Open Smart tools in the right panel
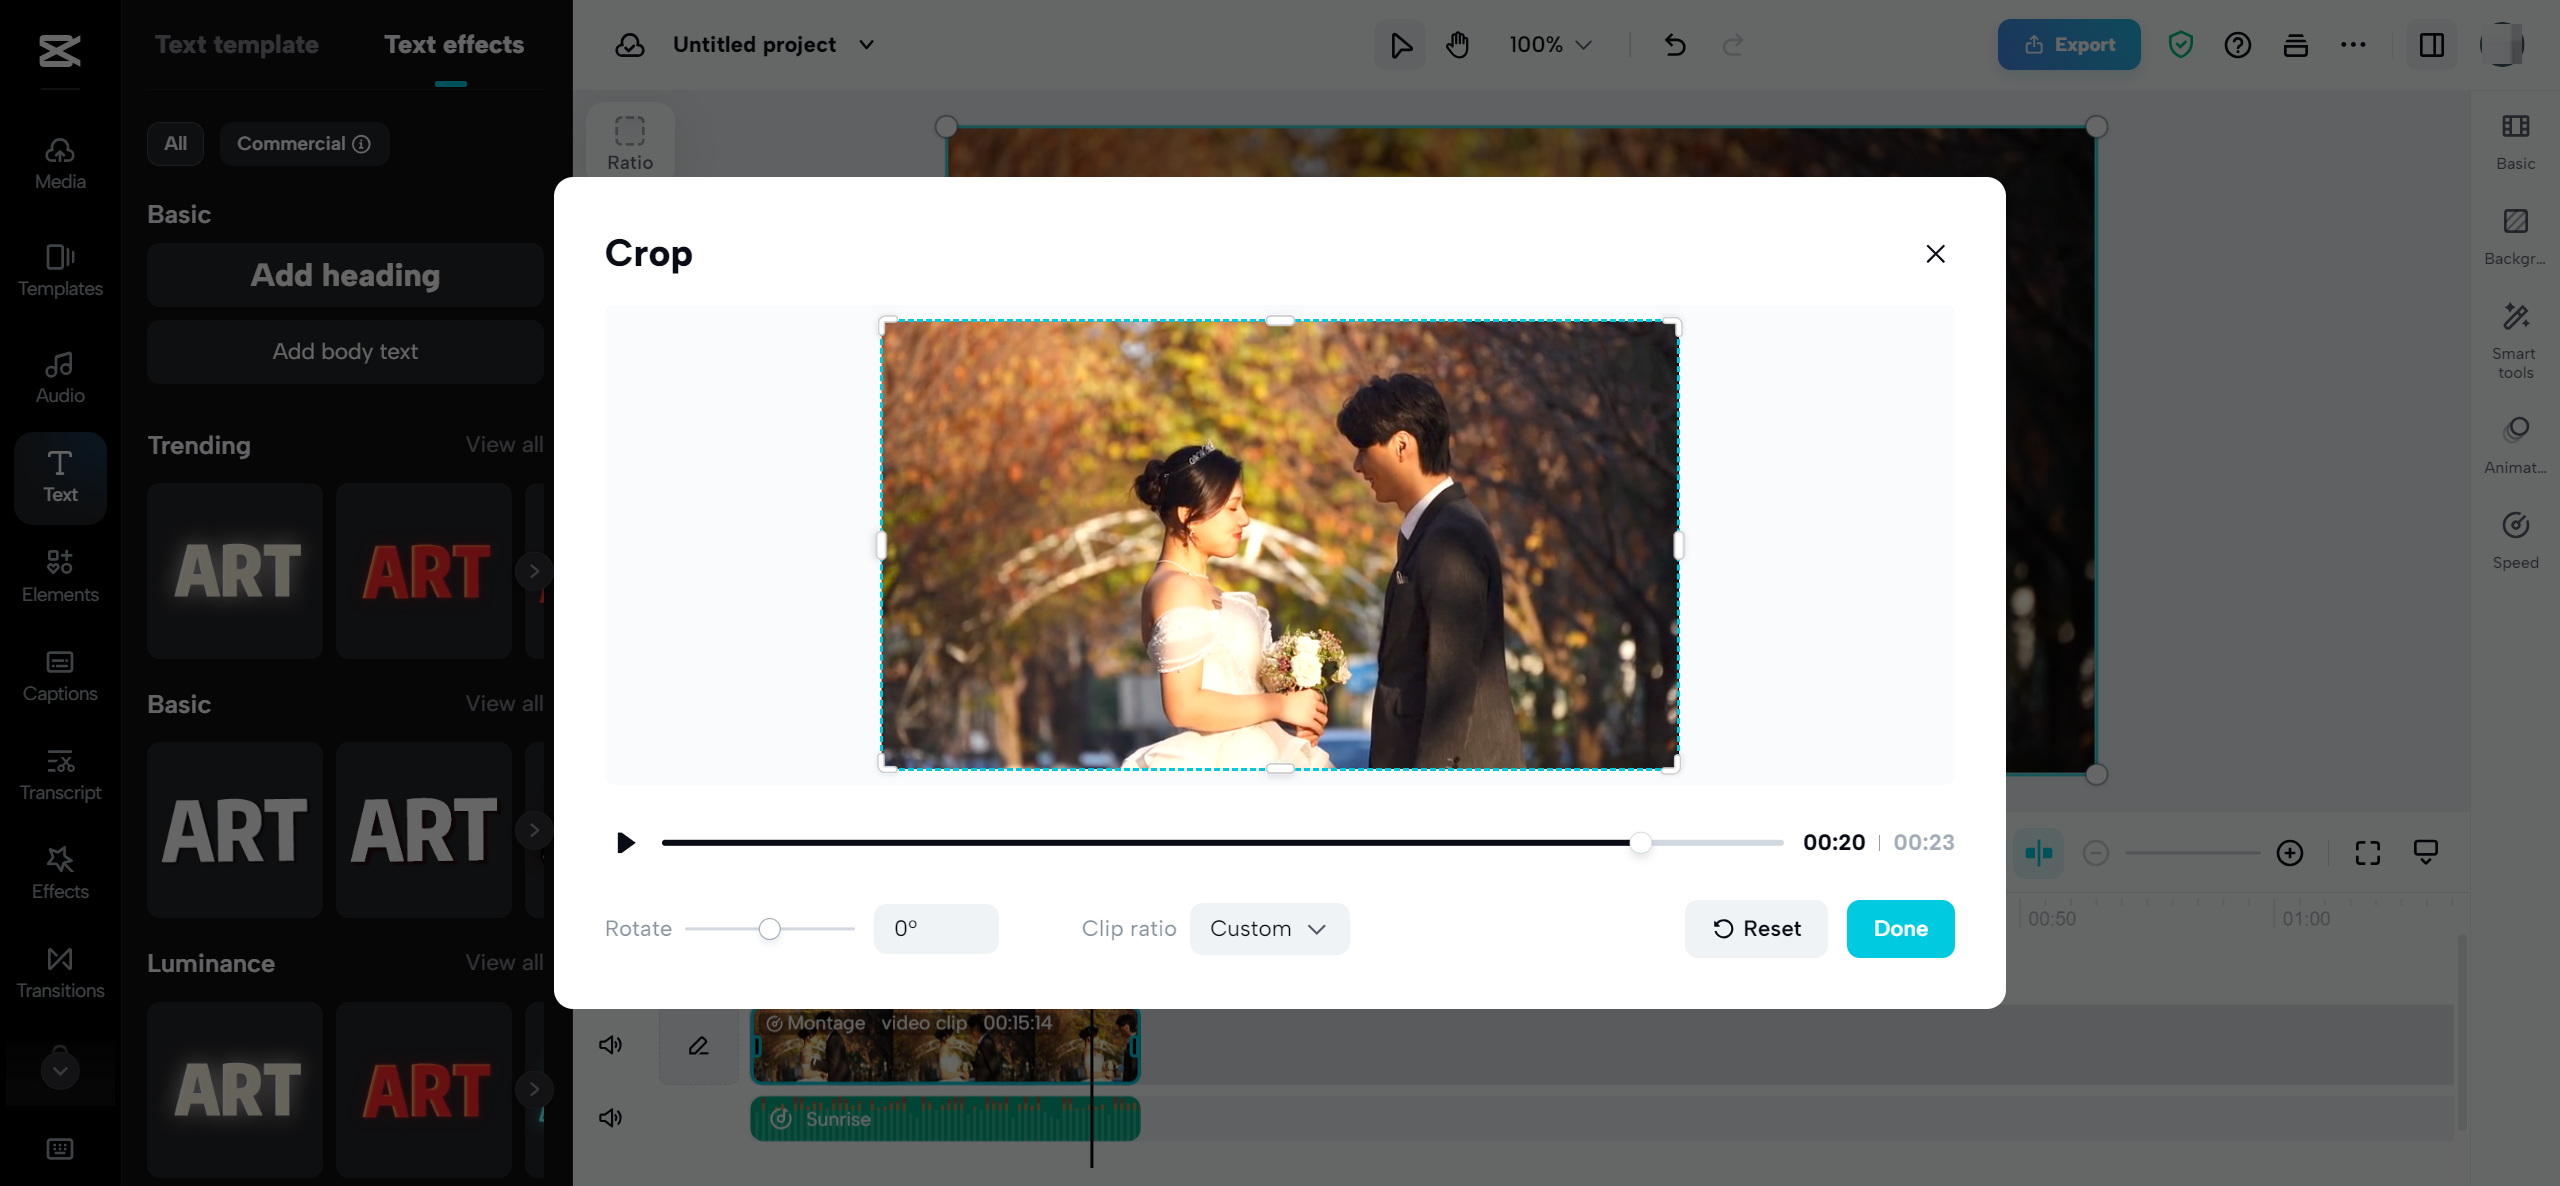The image size is (2560, 1186). pyautogui.click(x=2515, y=337)
